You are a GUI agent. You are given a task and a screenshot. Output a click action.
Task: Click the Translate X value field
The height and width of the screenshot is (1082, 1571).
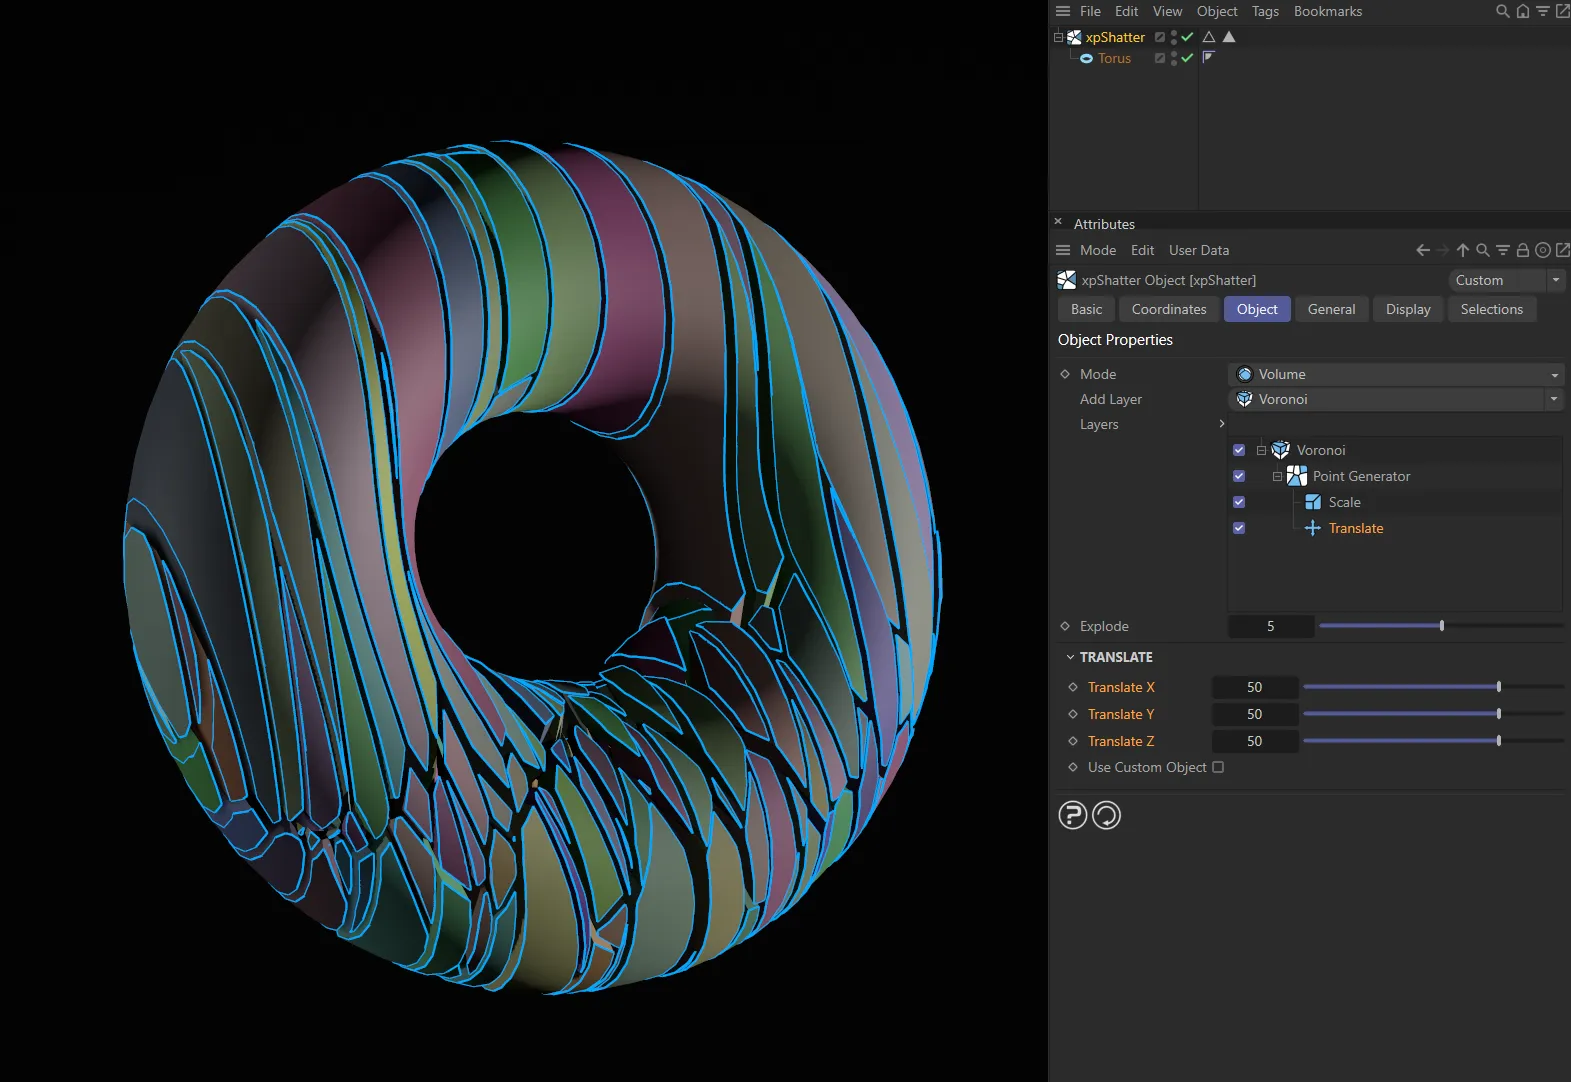click(1254, 687)
